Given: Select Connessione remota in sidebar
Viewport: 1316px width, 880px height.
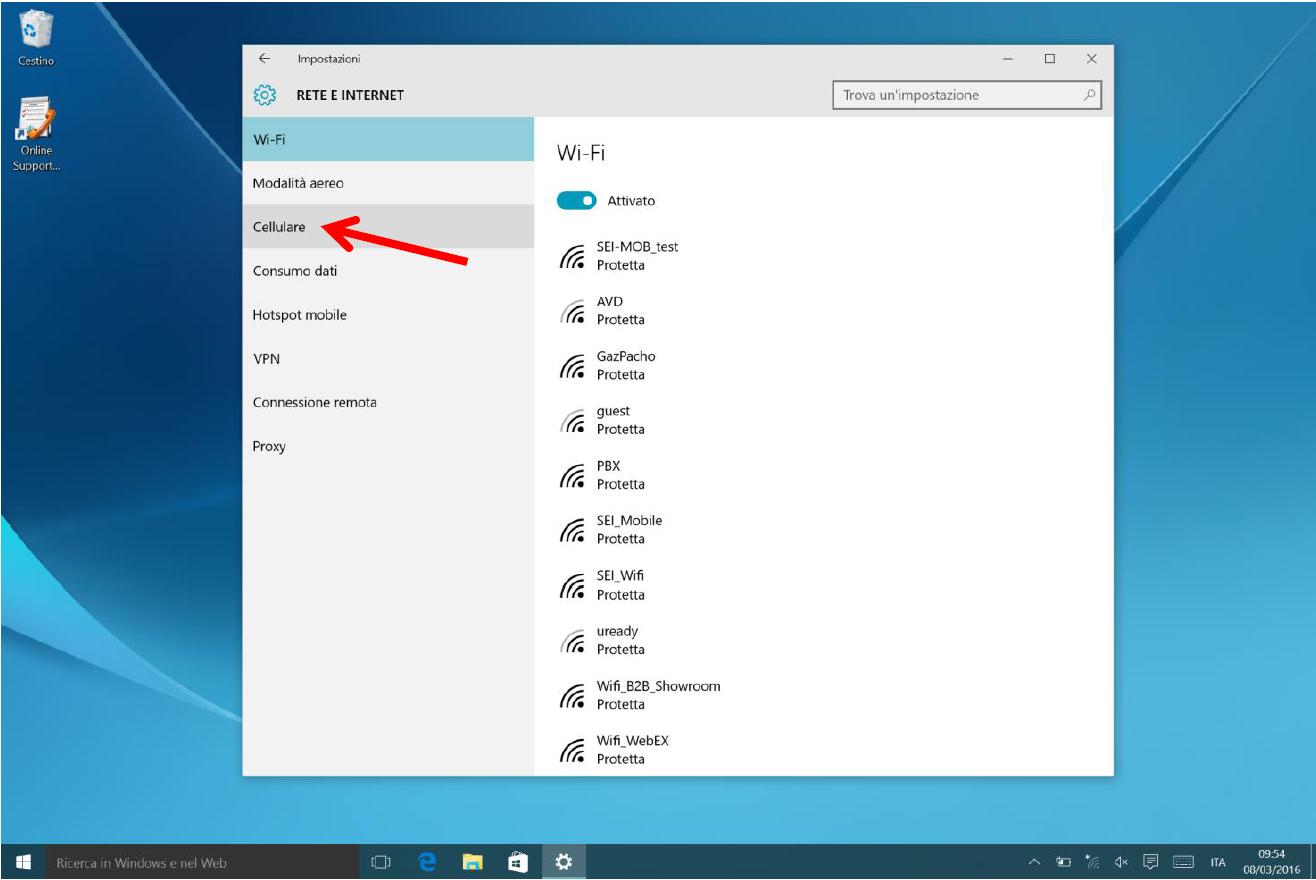Looking at the screenshot, I should (x=389, y=402).
